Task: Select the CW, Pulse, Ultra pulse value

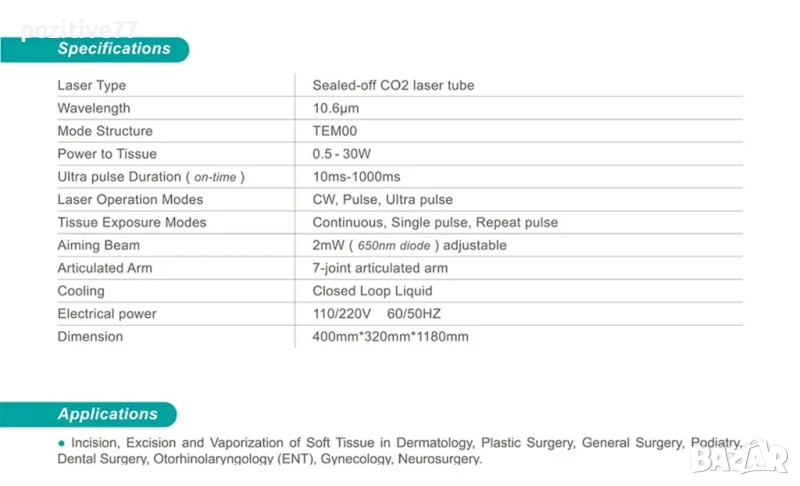Action: [x=382, y=200]
